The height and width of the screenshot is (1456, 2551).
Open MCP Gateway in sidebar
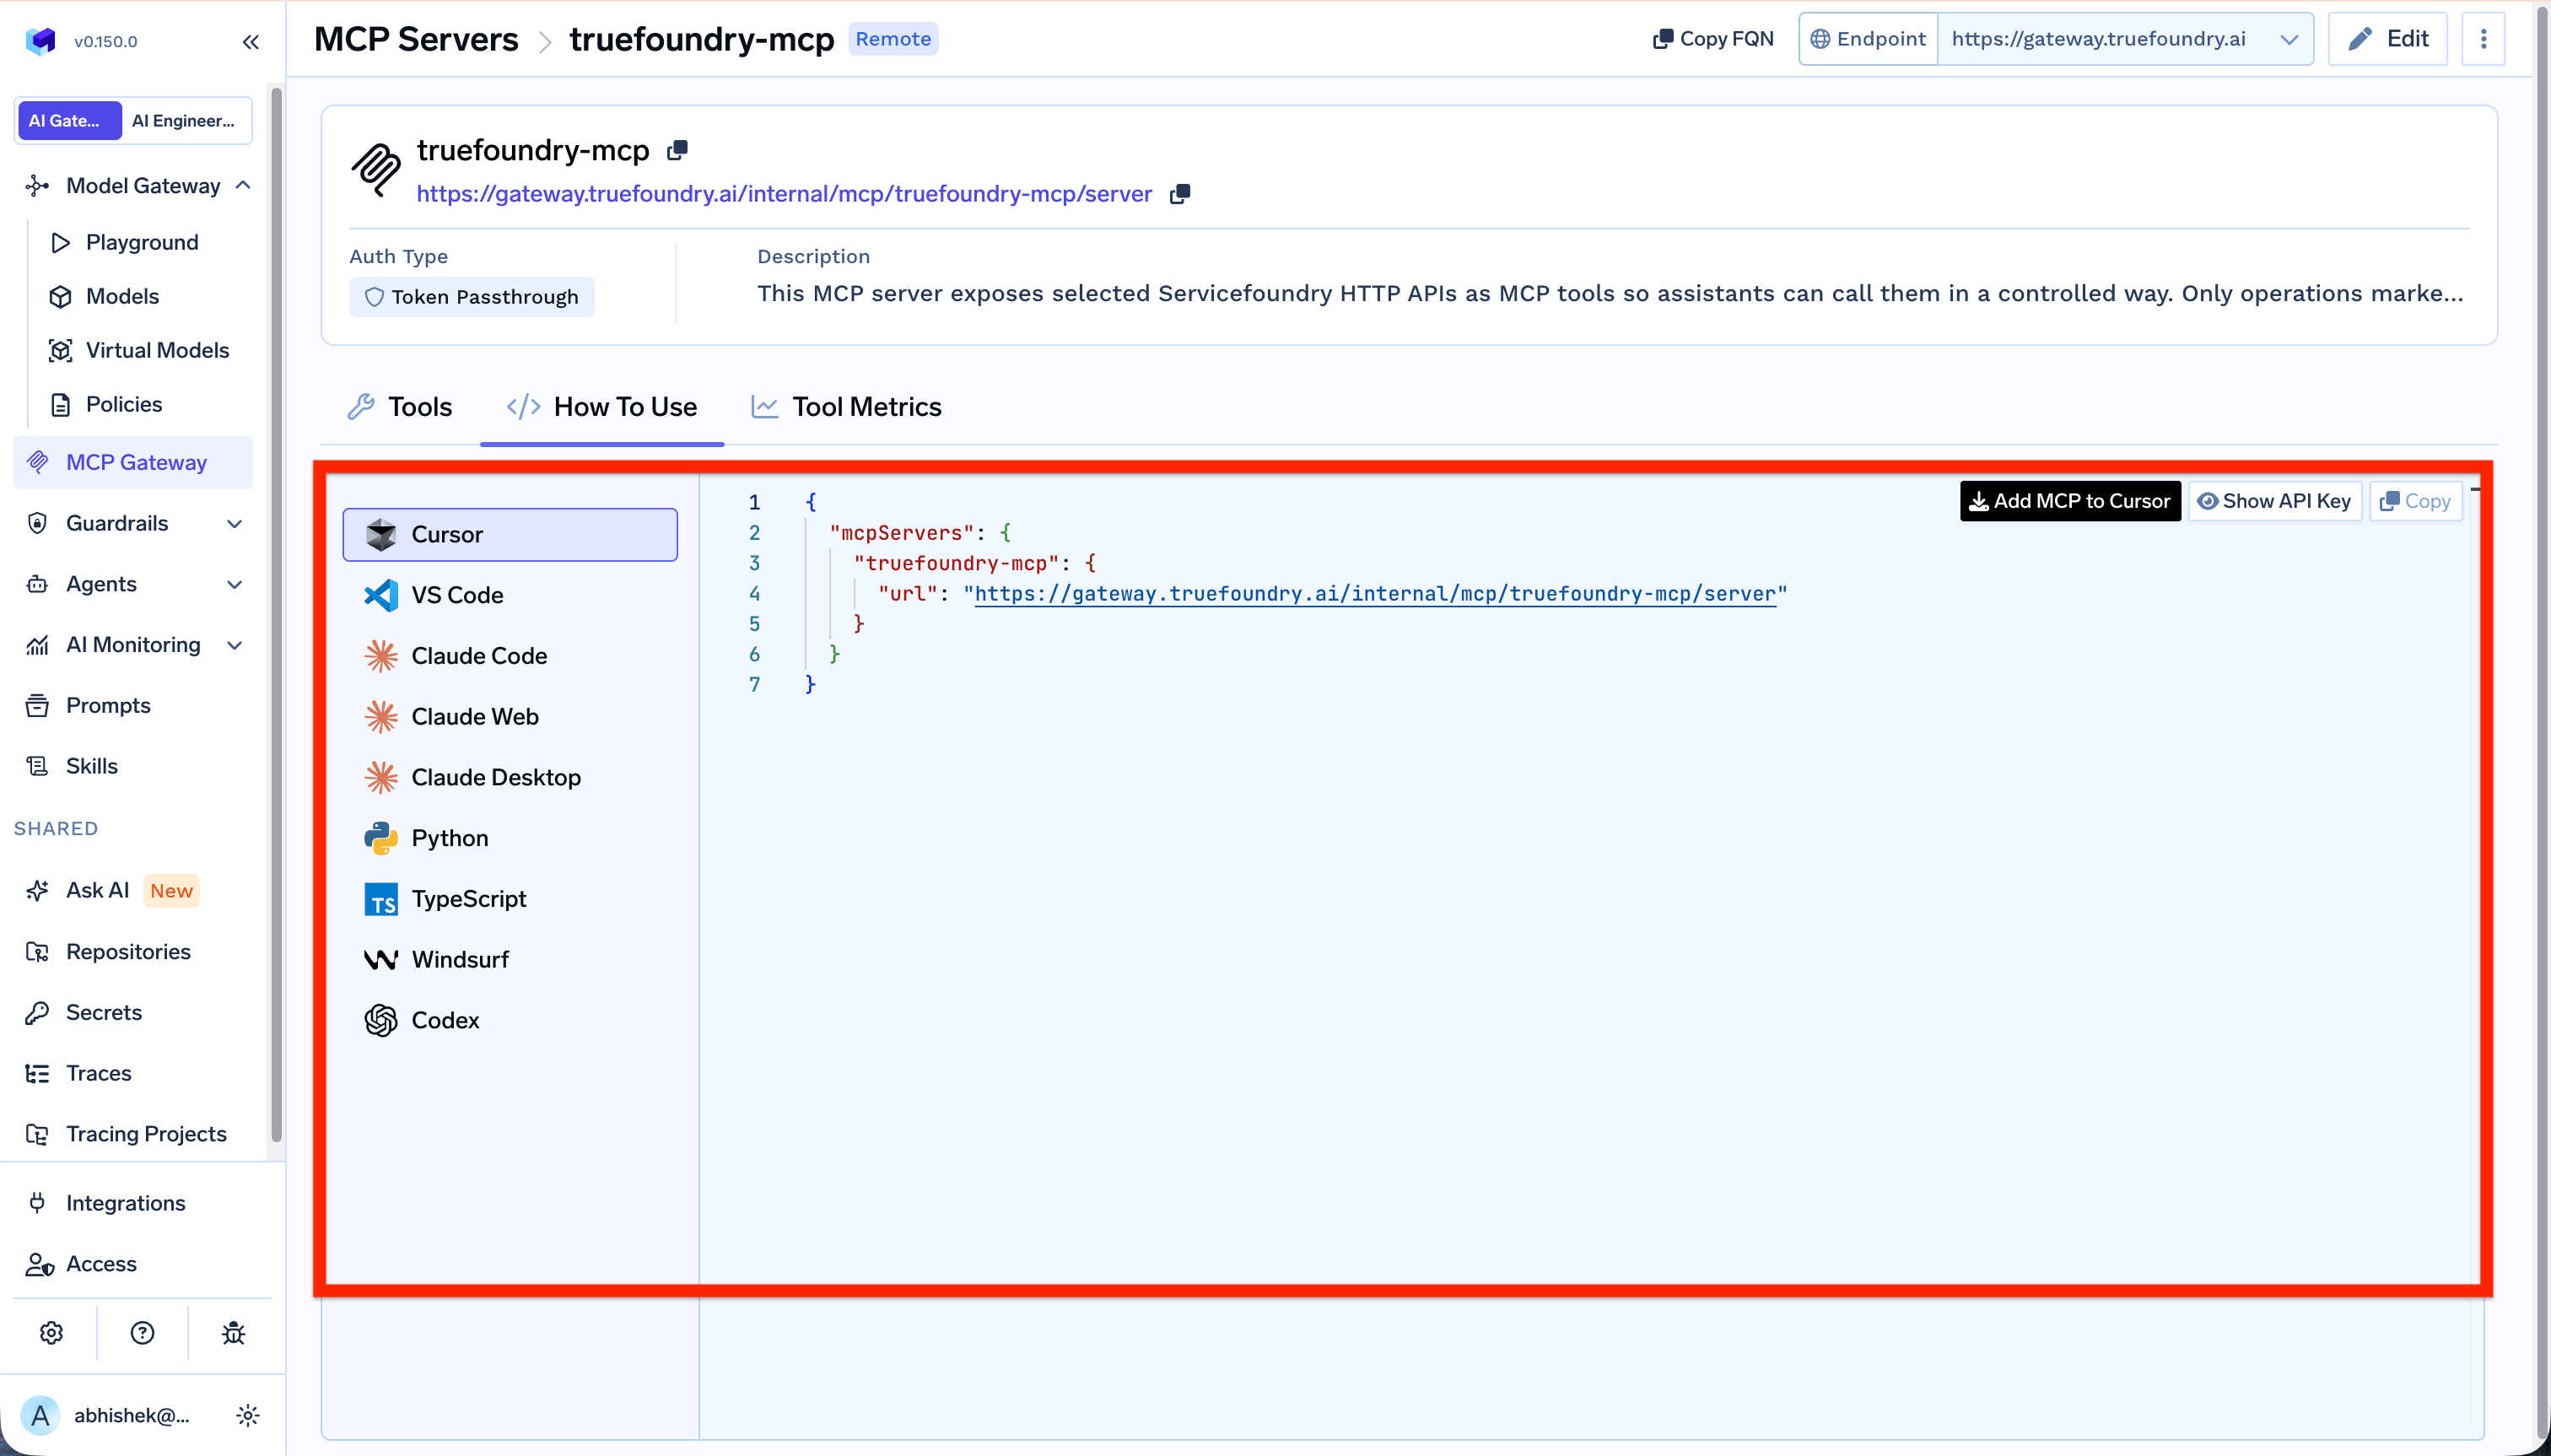133,462
